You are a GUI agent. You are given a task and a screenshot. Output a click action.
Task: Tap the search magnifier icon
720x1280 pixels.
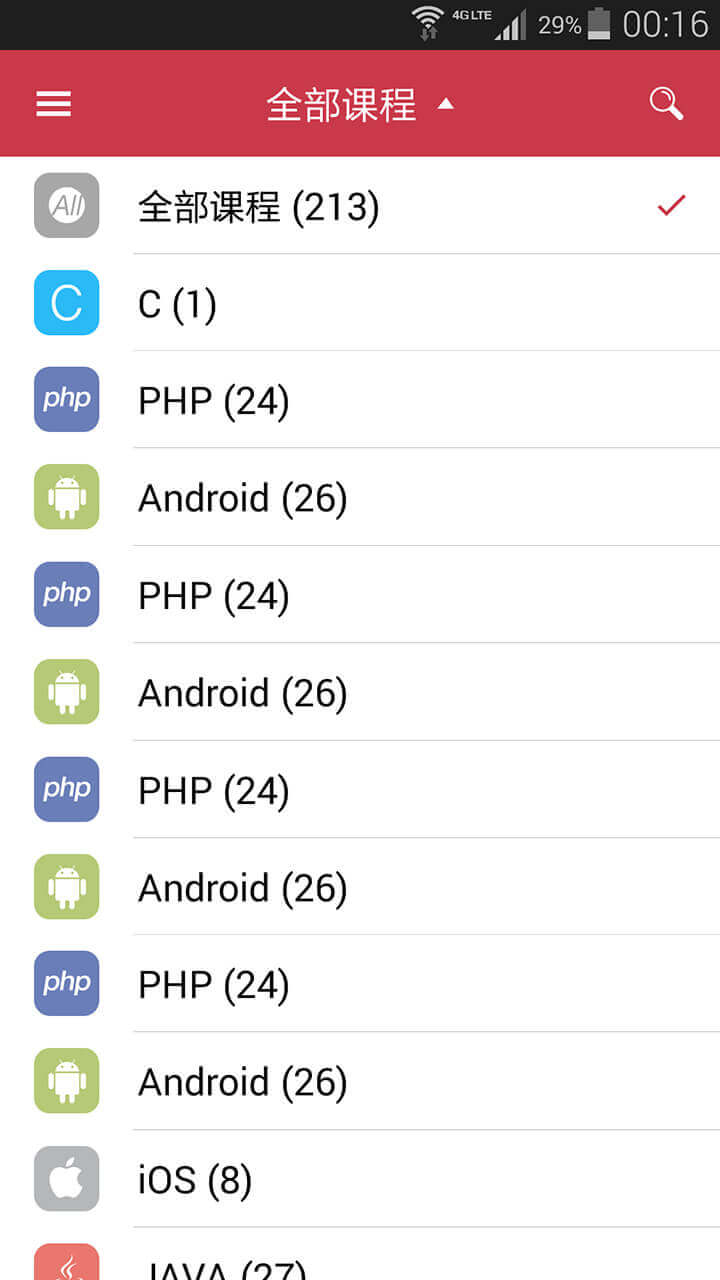click(x=666, y=103)
